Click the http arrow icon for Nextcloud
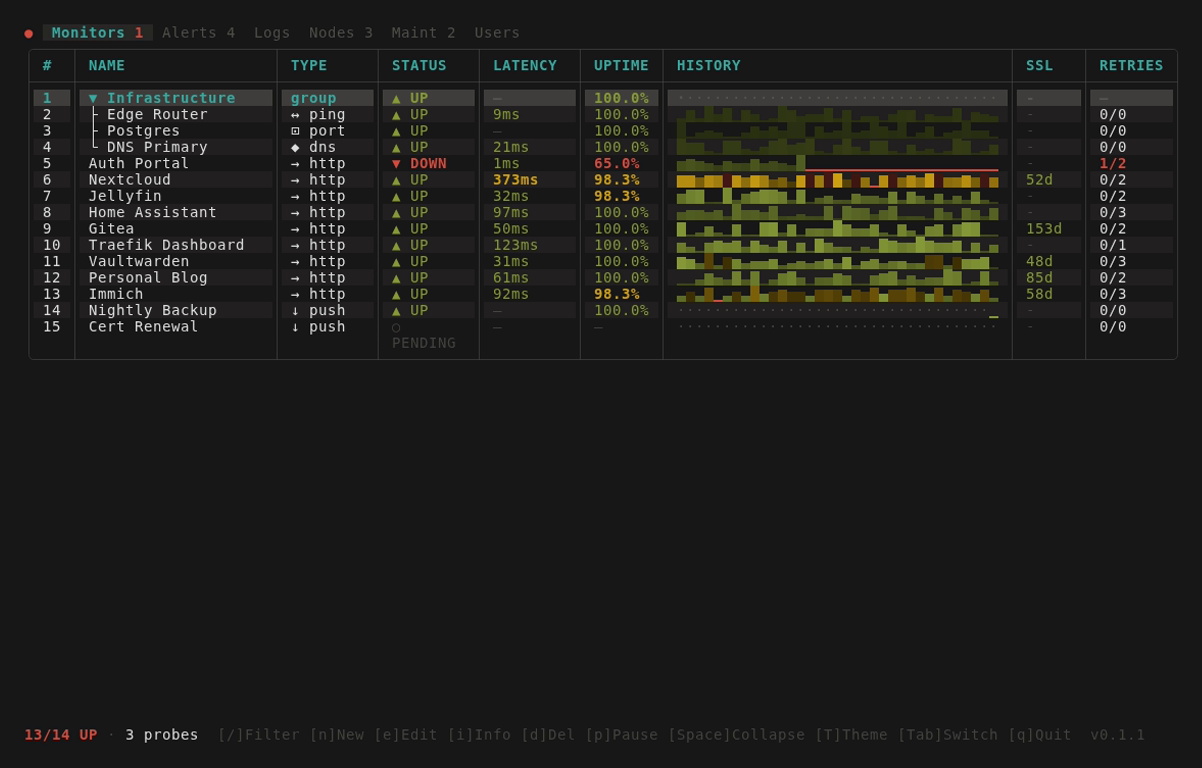 coord(295,180)
